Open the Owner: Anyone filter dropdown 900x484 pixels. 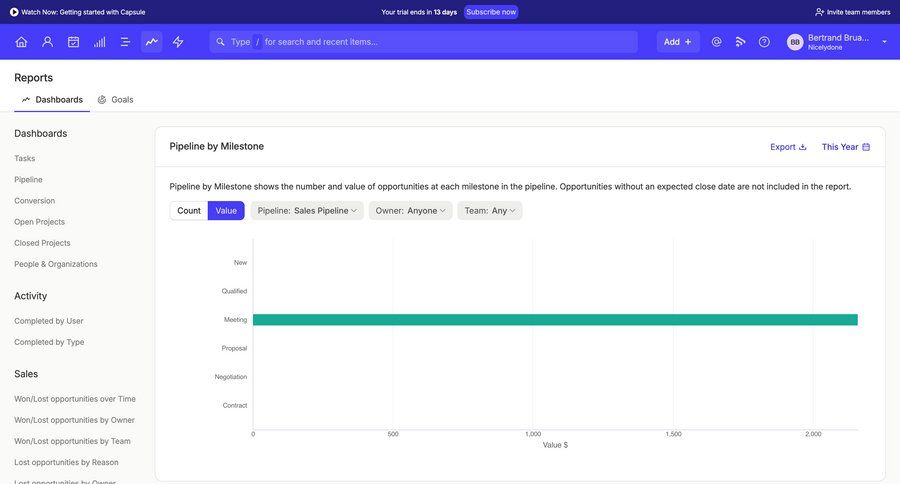(x=410, y=211)
